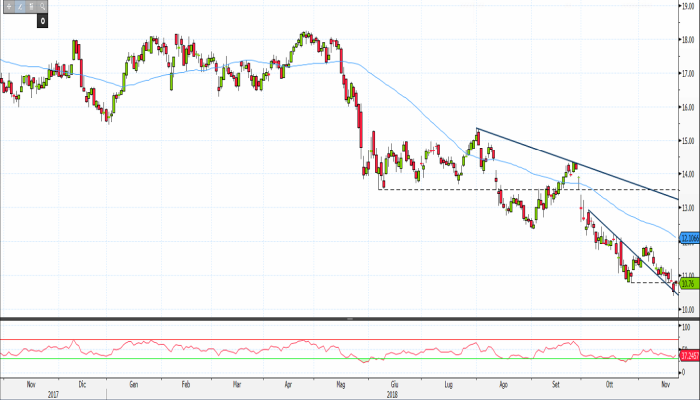Click the blue 12.1066 moving average tag
Screen dimensions: 700x400
click(688, 238)
